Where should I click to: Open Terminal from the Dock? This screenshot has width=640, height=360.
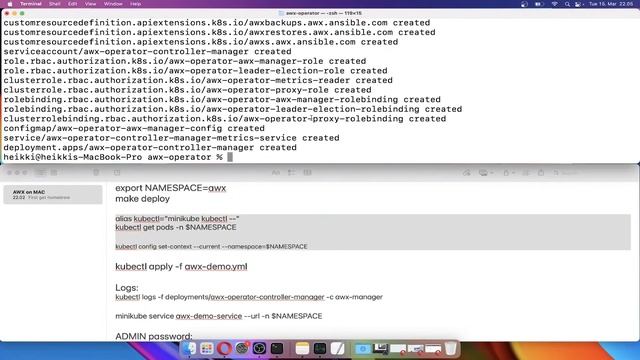click(277, 348)
